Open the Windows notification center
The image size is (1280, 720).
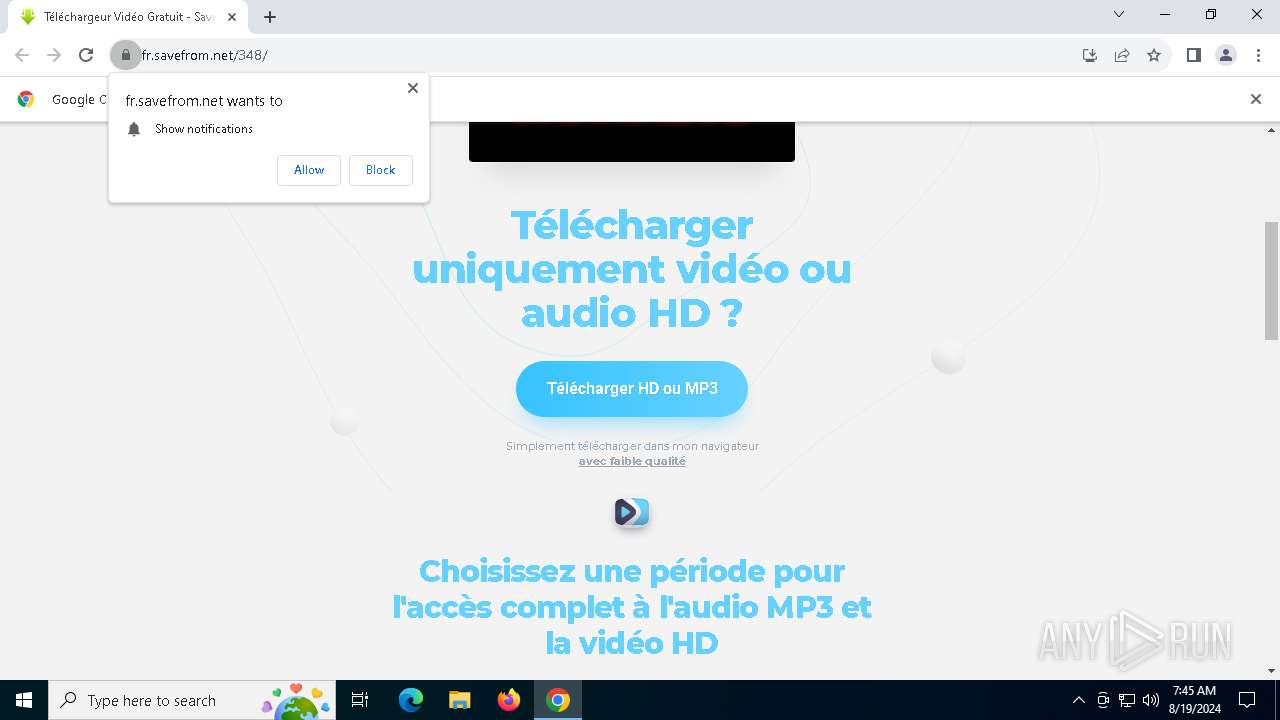click(x=1247, y=700)
